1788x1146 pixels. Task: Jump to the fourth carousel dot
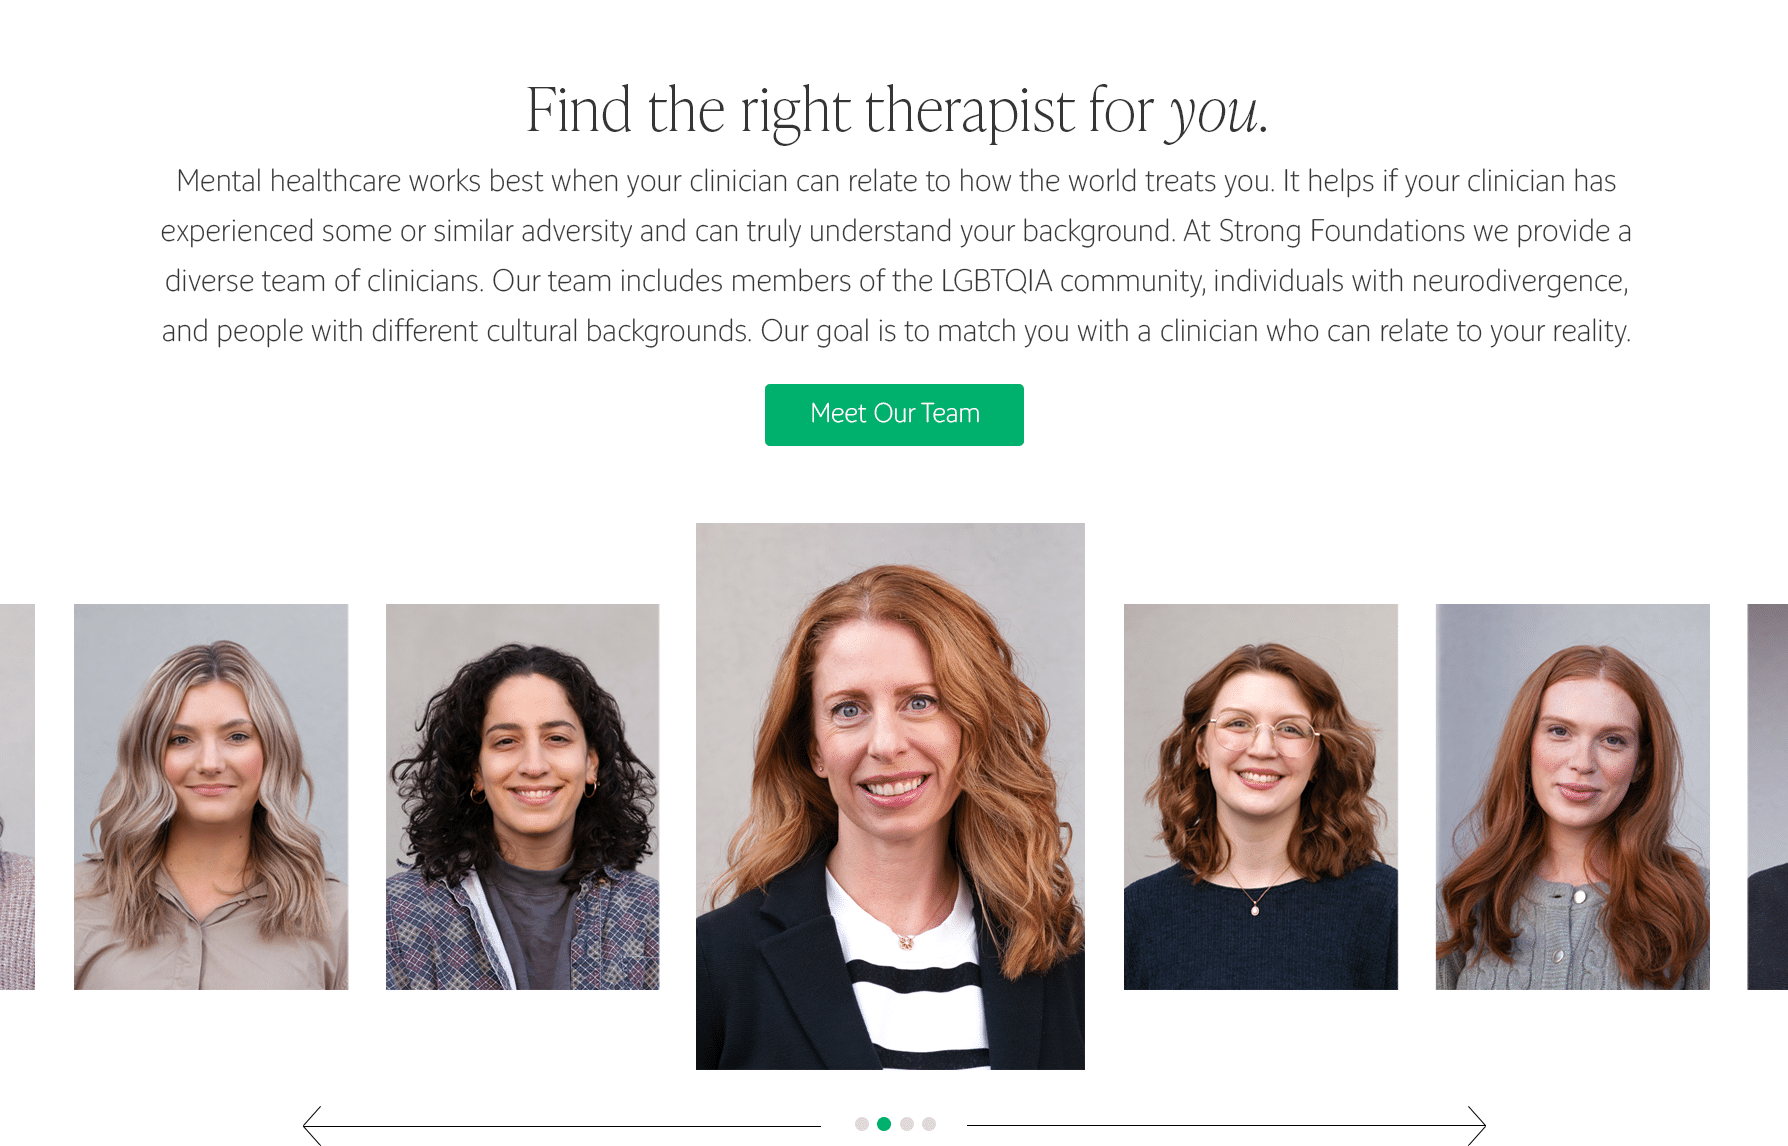pos(929,1124)
